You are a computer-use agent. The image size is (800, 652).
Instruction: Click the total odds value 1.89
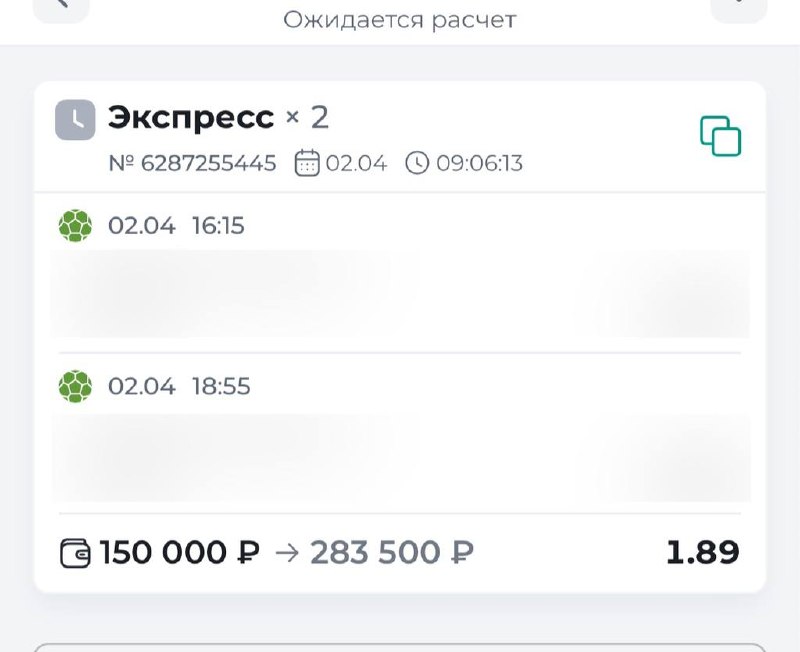(x=702, y=552)
